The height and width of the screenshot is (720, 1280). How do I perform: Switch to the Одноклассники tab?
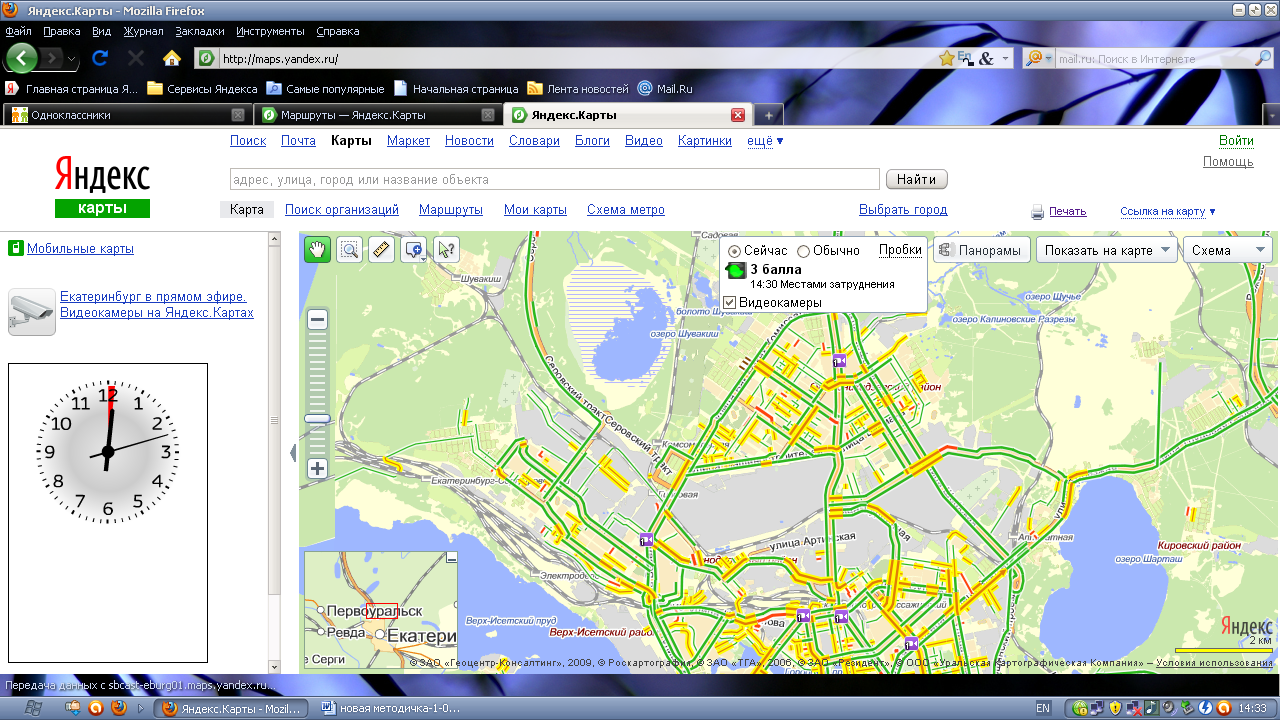128,115
